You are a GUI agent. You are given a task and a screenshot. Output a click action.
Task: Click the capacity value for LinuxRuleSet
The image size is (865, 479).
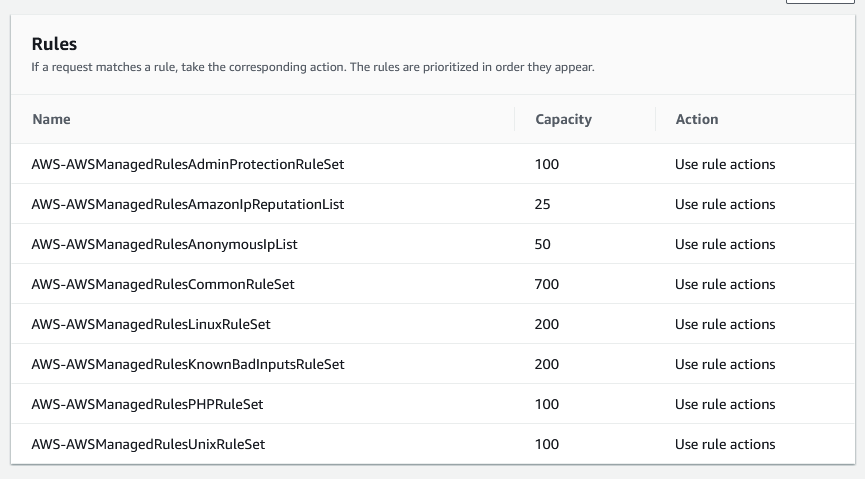pos(547,324)
